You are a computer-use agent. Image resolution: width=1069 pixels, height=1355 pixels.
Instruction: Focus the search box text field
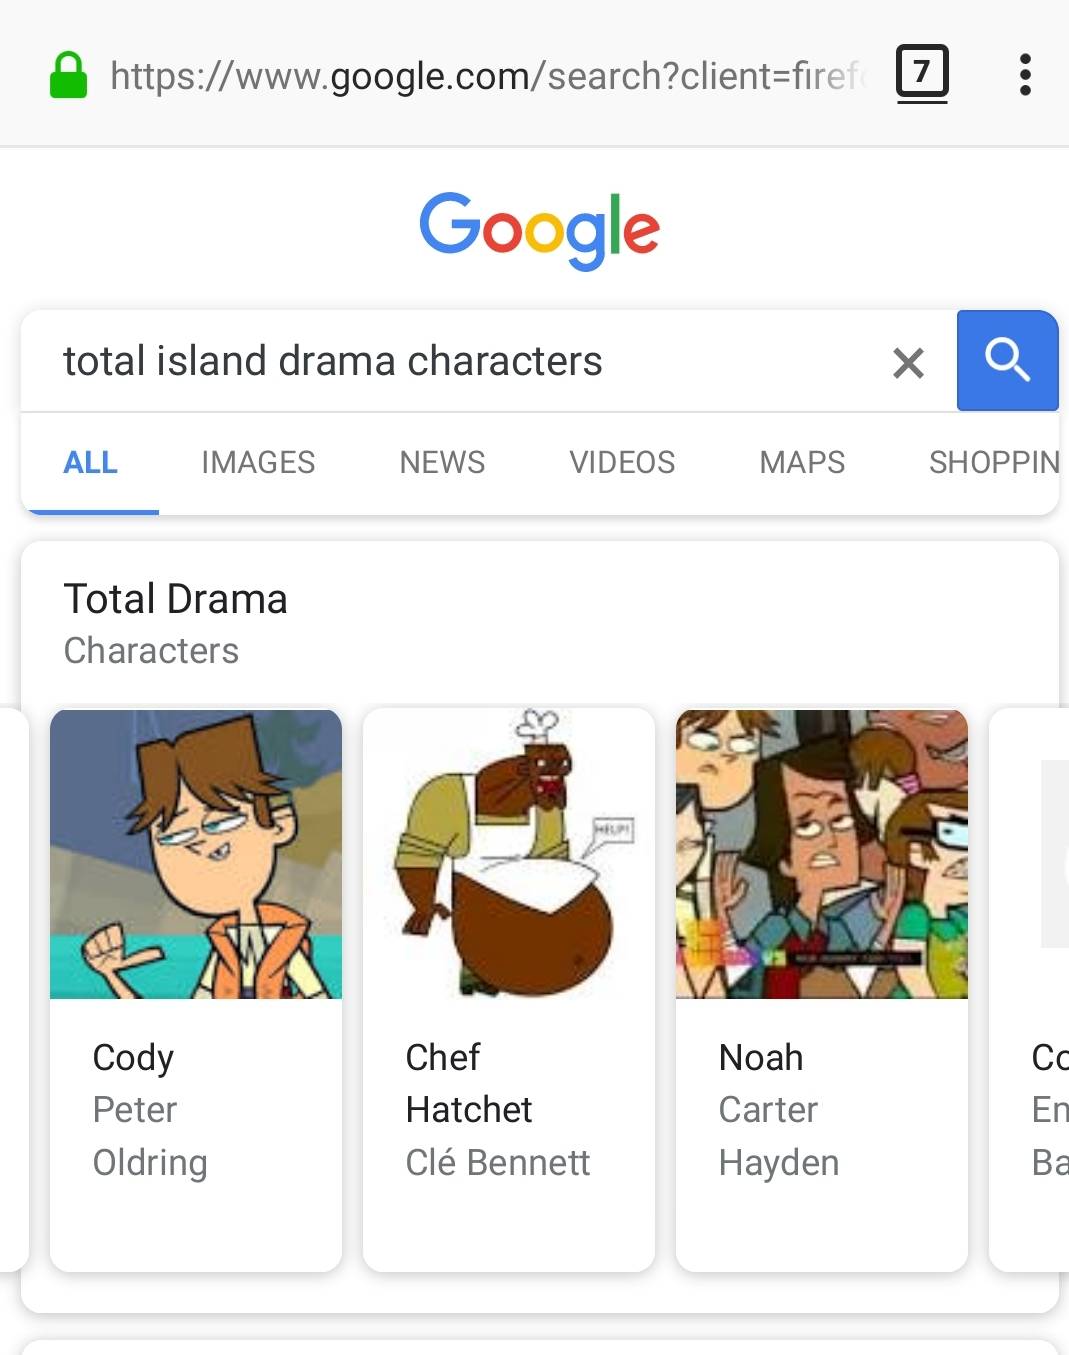pos(450,361)
